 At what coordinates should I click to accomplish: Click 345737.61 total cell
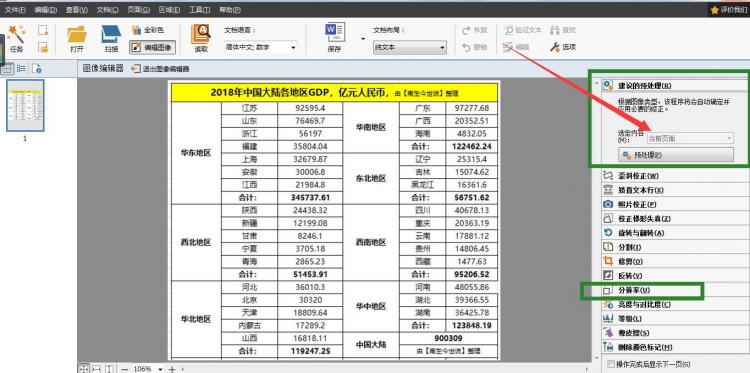pyautogui.click(x=310, y=197)
